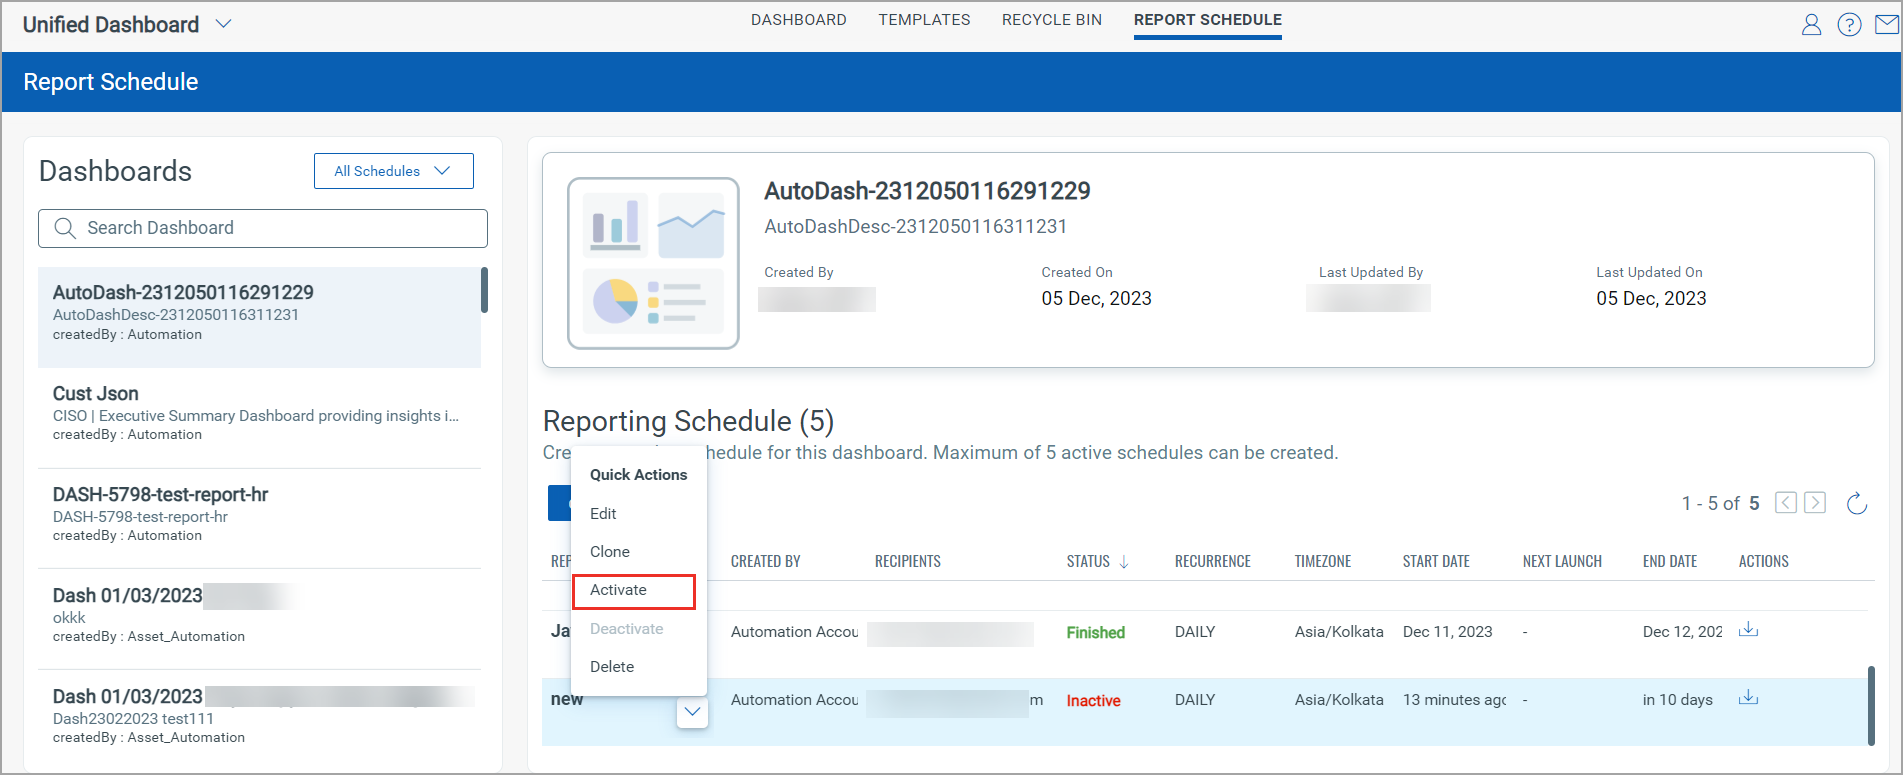Click '13 minutes ago' start date cell

pos(1455,700)
